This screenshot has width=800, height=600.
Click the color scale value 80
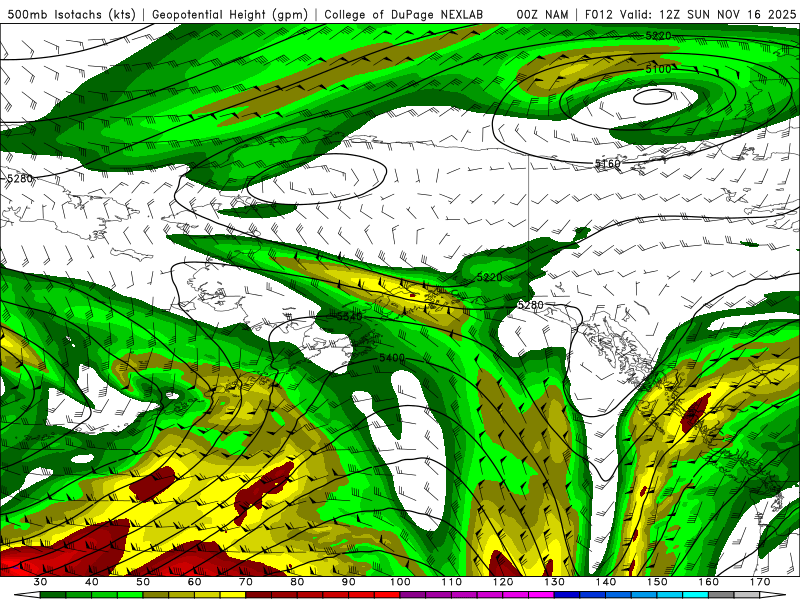(x=297, y=582)
